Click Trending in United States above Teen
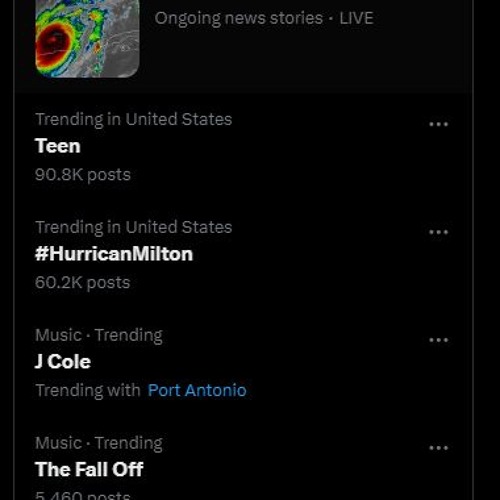The image size is (500, 500). (x=134, y=119)
